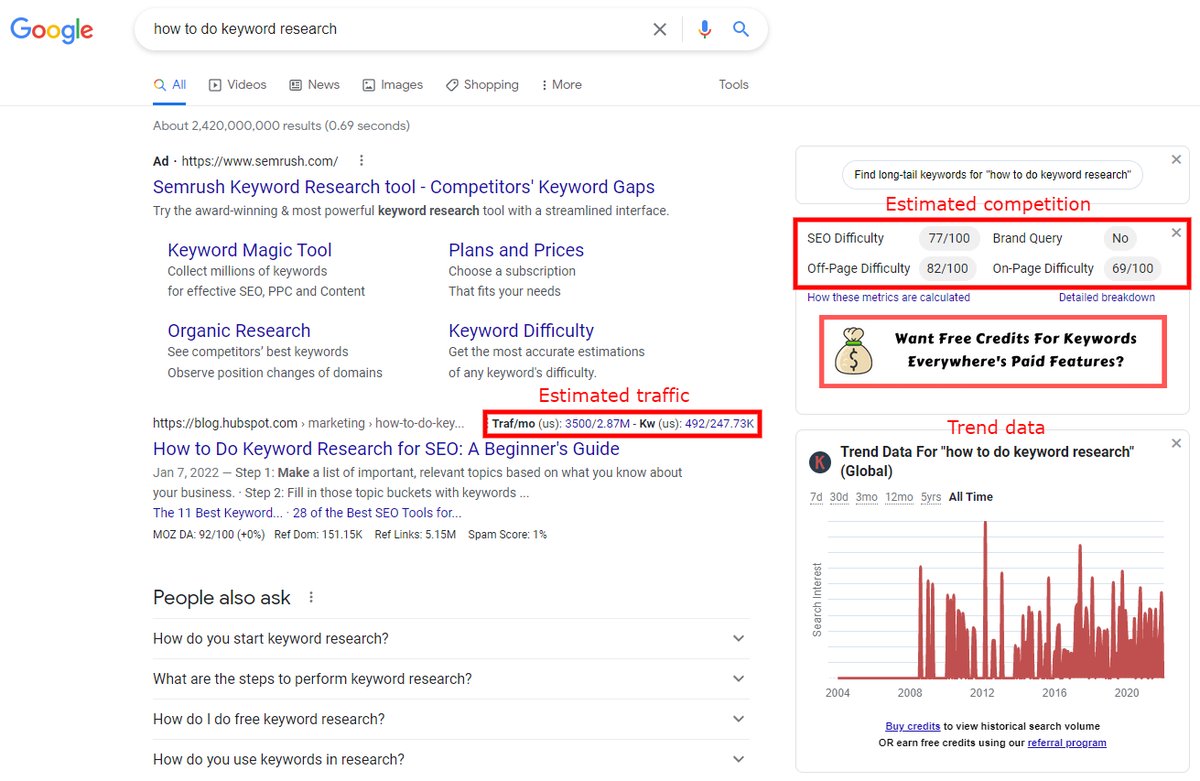Close the long-tail keywords widget
The image size is (1200, 781).
click(1176, 160)
